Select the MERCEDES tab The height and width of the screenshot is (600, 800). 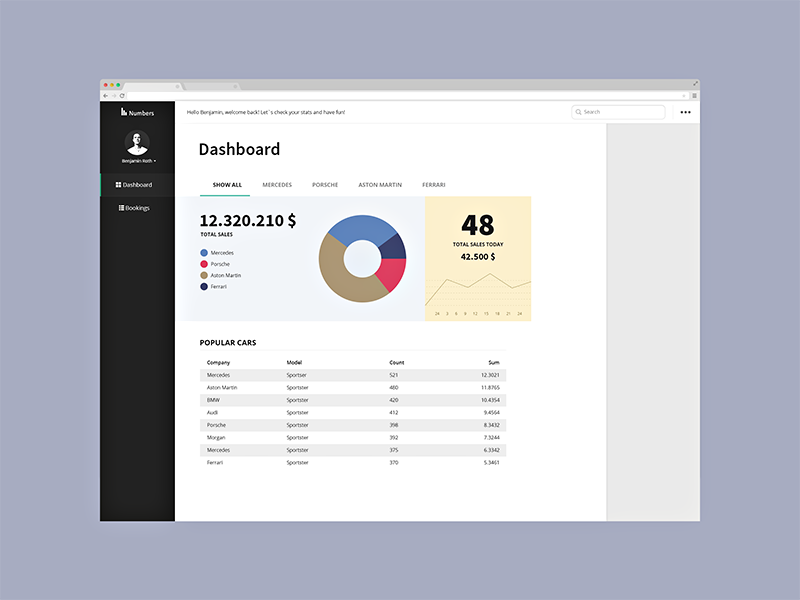click(277, 185)
